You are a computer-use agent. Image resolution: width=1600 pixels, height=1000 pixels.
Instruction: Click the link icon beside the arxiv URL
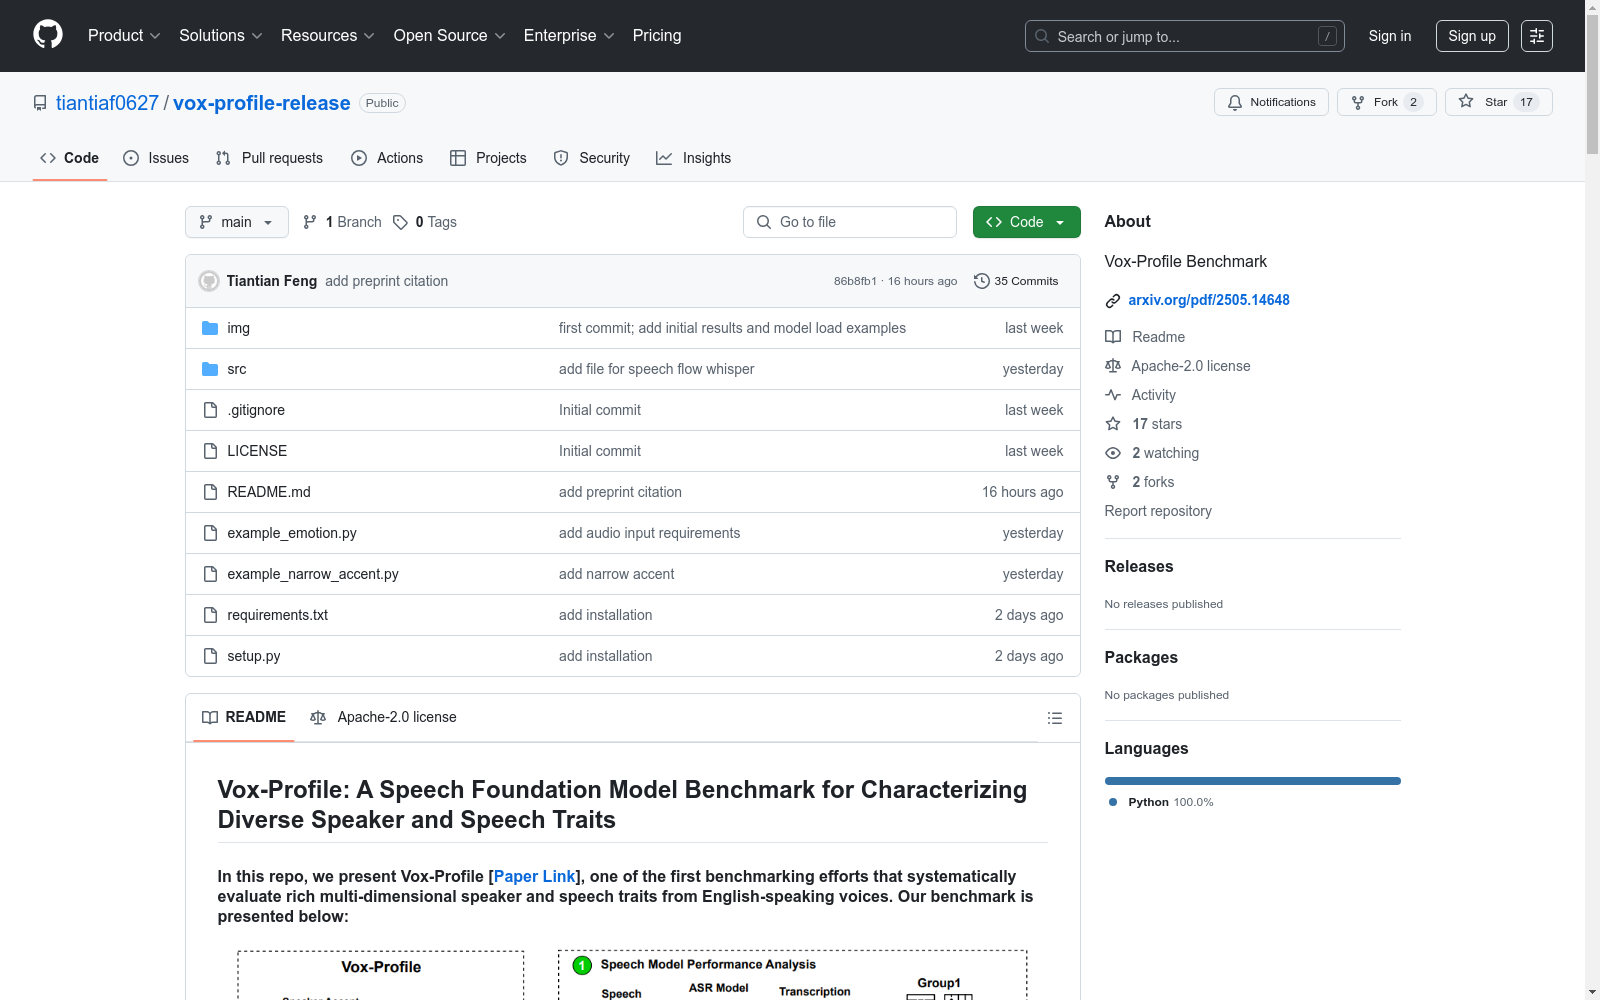point(1113,300)
